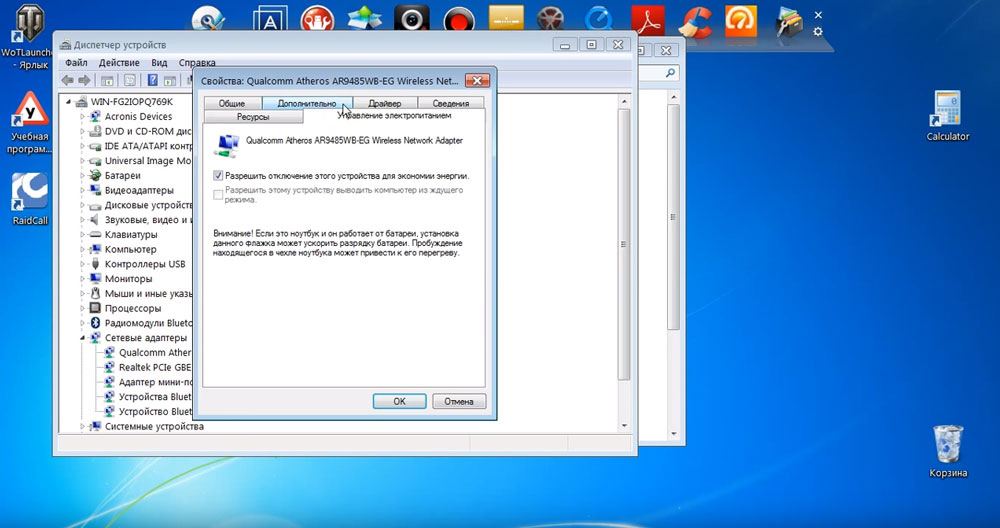Click the blue question mark Help toolbar icon
Image resolution: width=1000 pixels, height=528 pixels.
152,80
